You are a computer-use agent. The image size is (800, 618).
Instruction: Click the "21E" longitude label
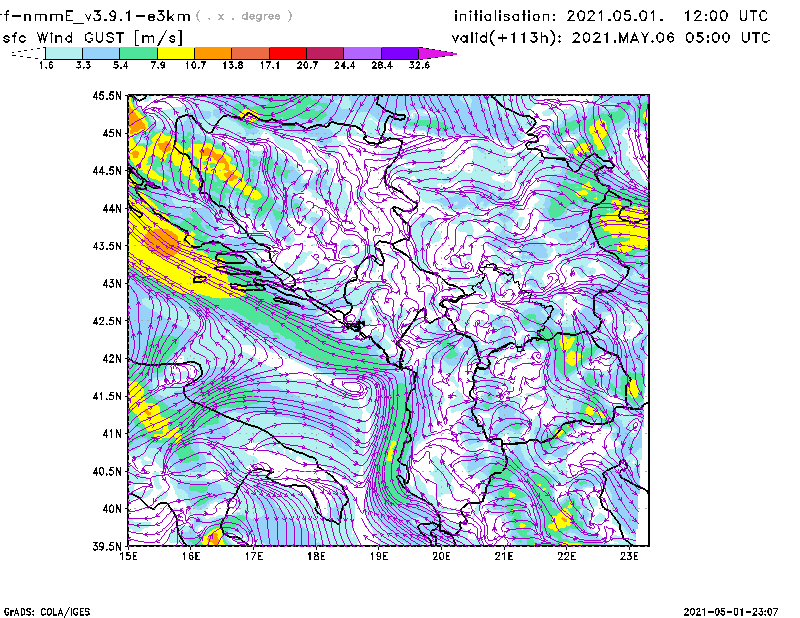(504, 556)
